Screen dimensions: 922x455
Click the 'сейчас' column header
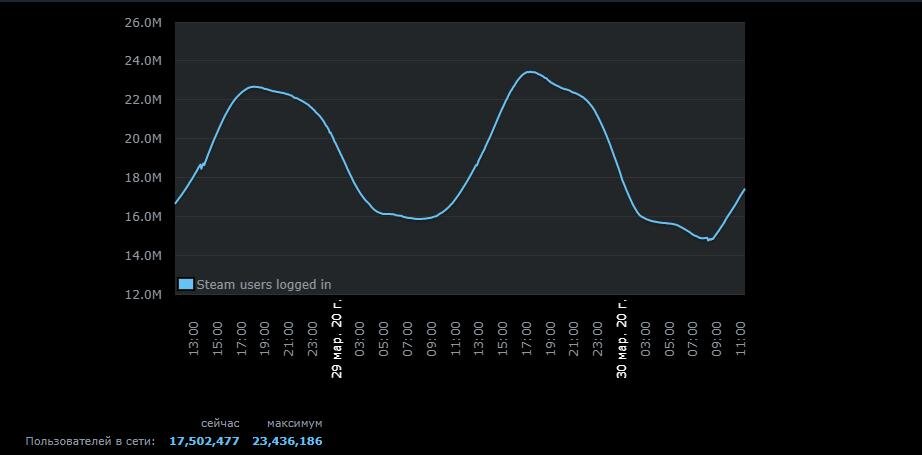pyautogui.click(x=220, y=423)
